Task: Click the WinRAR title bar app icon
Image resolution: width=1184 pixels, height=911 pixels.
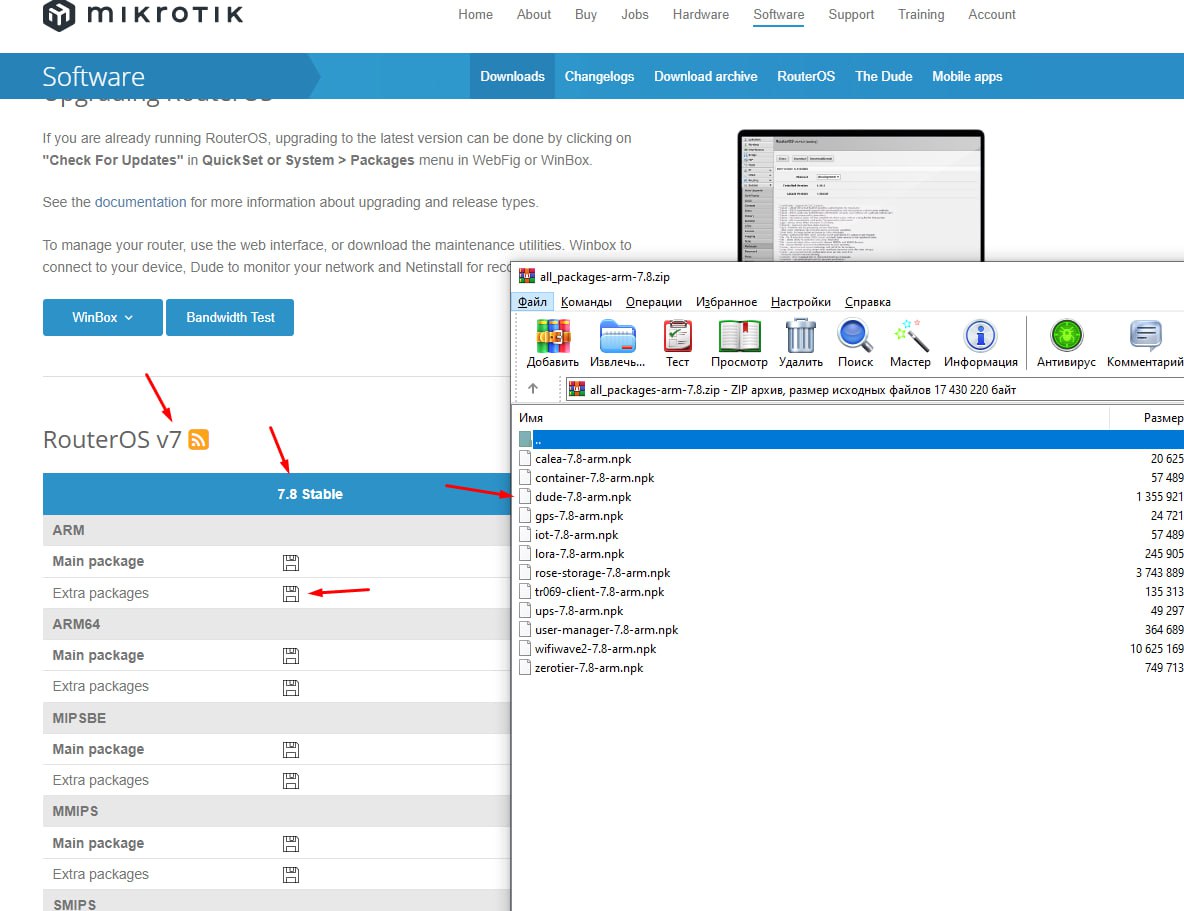Action: [x=527, y=276]
